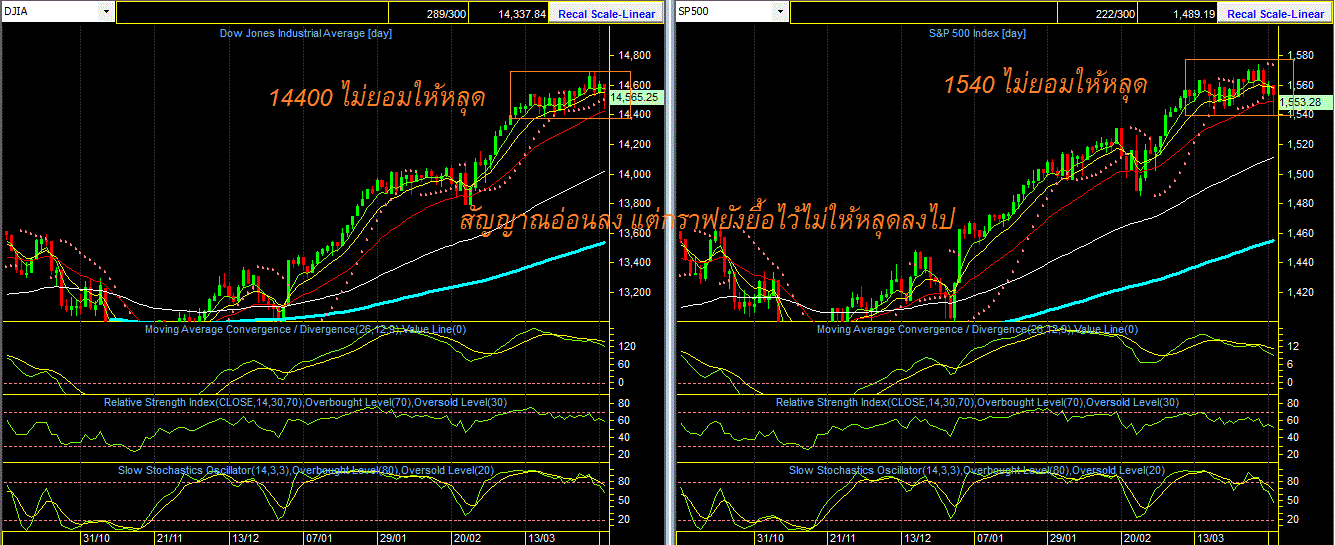Click the orange annotation starting with 14400

377,97
